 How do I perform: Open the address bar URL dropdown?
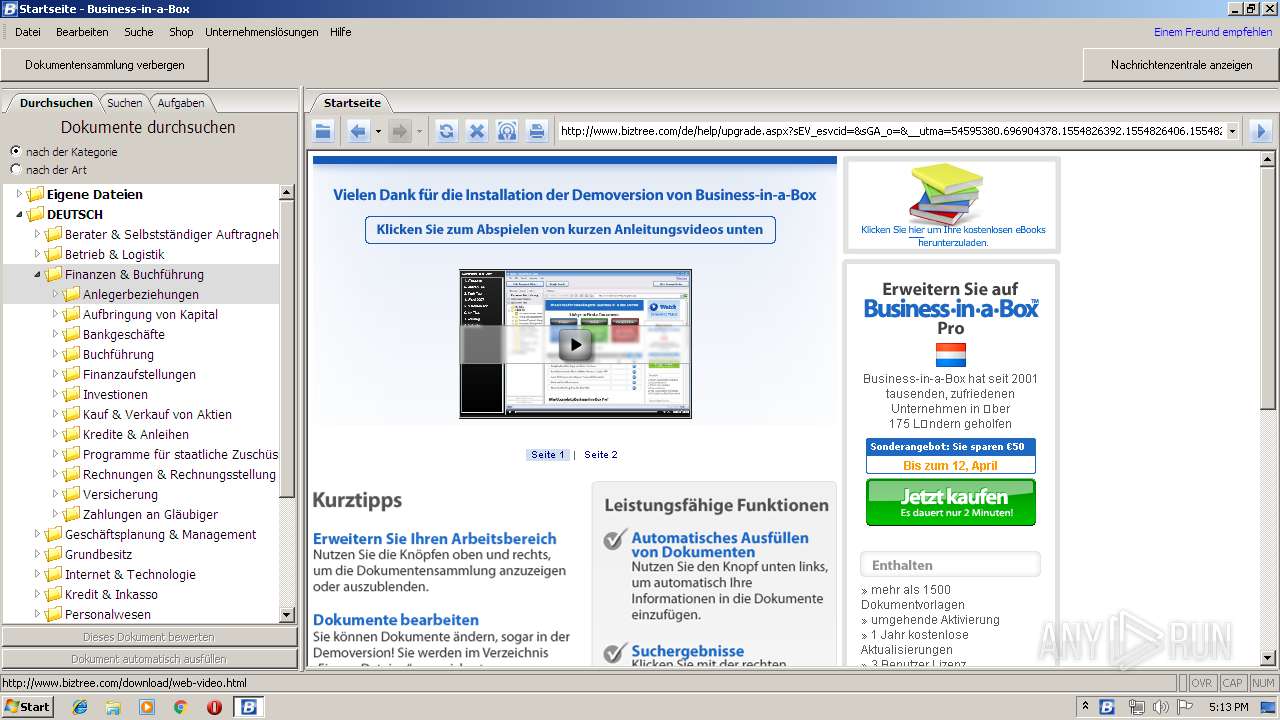[1232, 131]
